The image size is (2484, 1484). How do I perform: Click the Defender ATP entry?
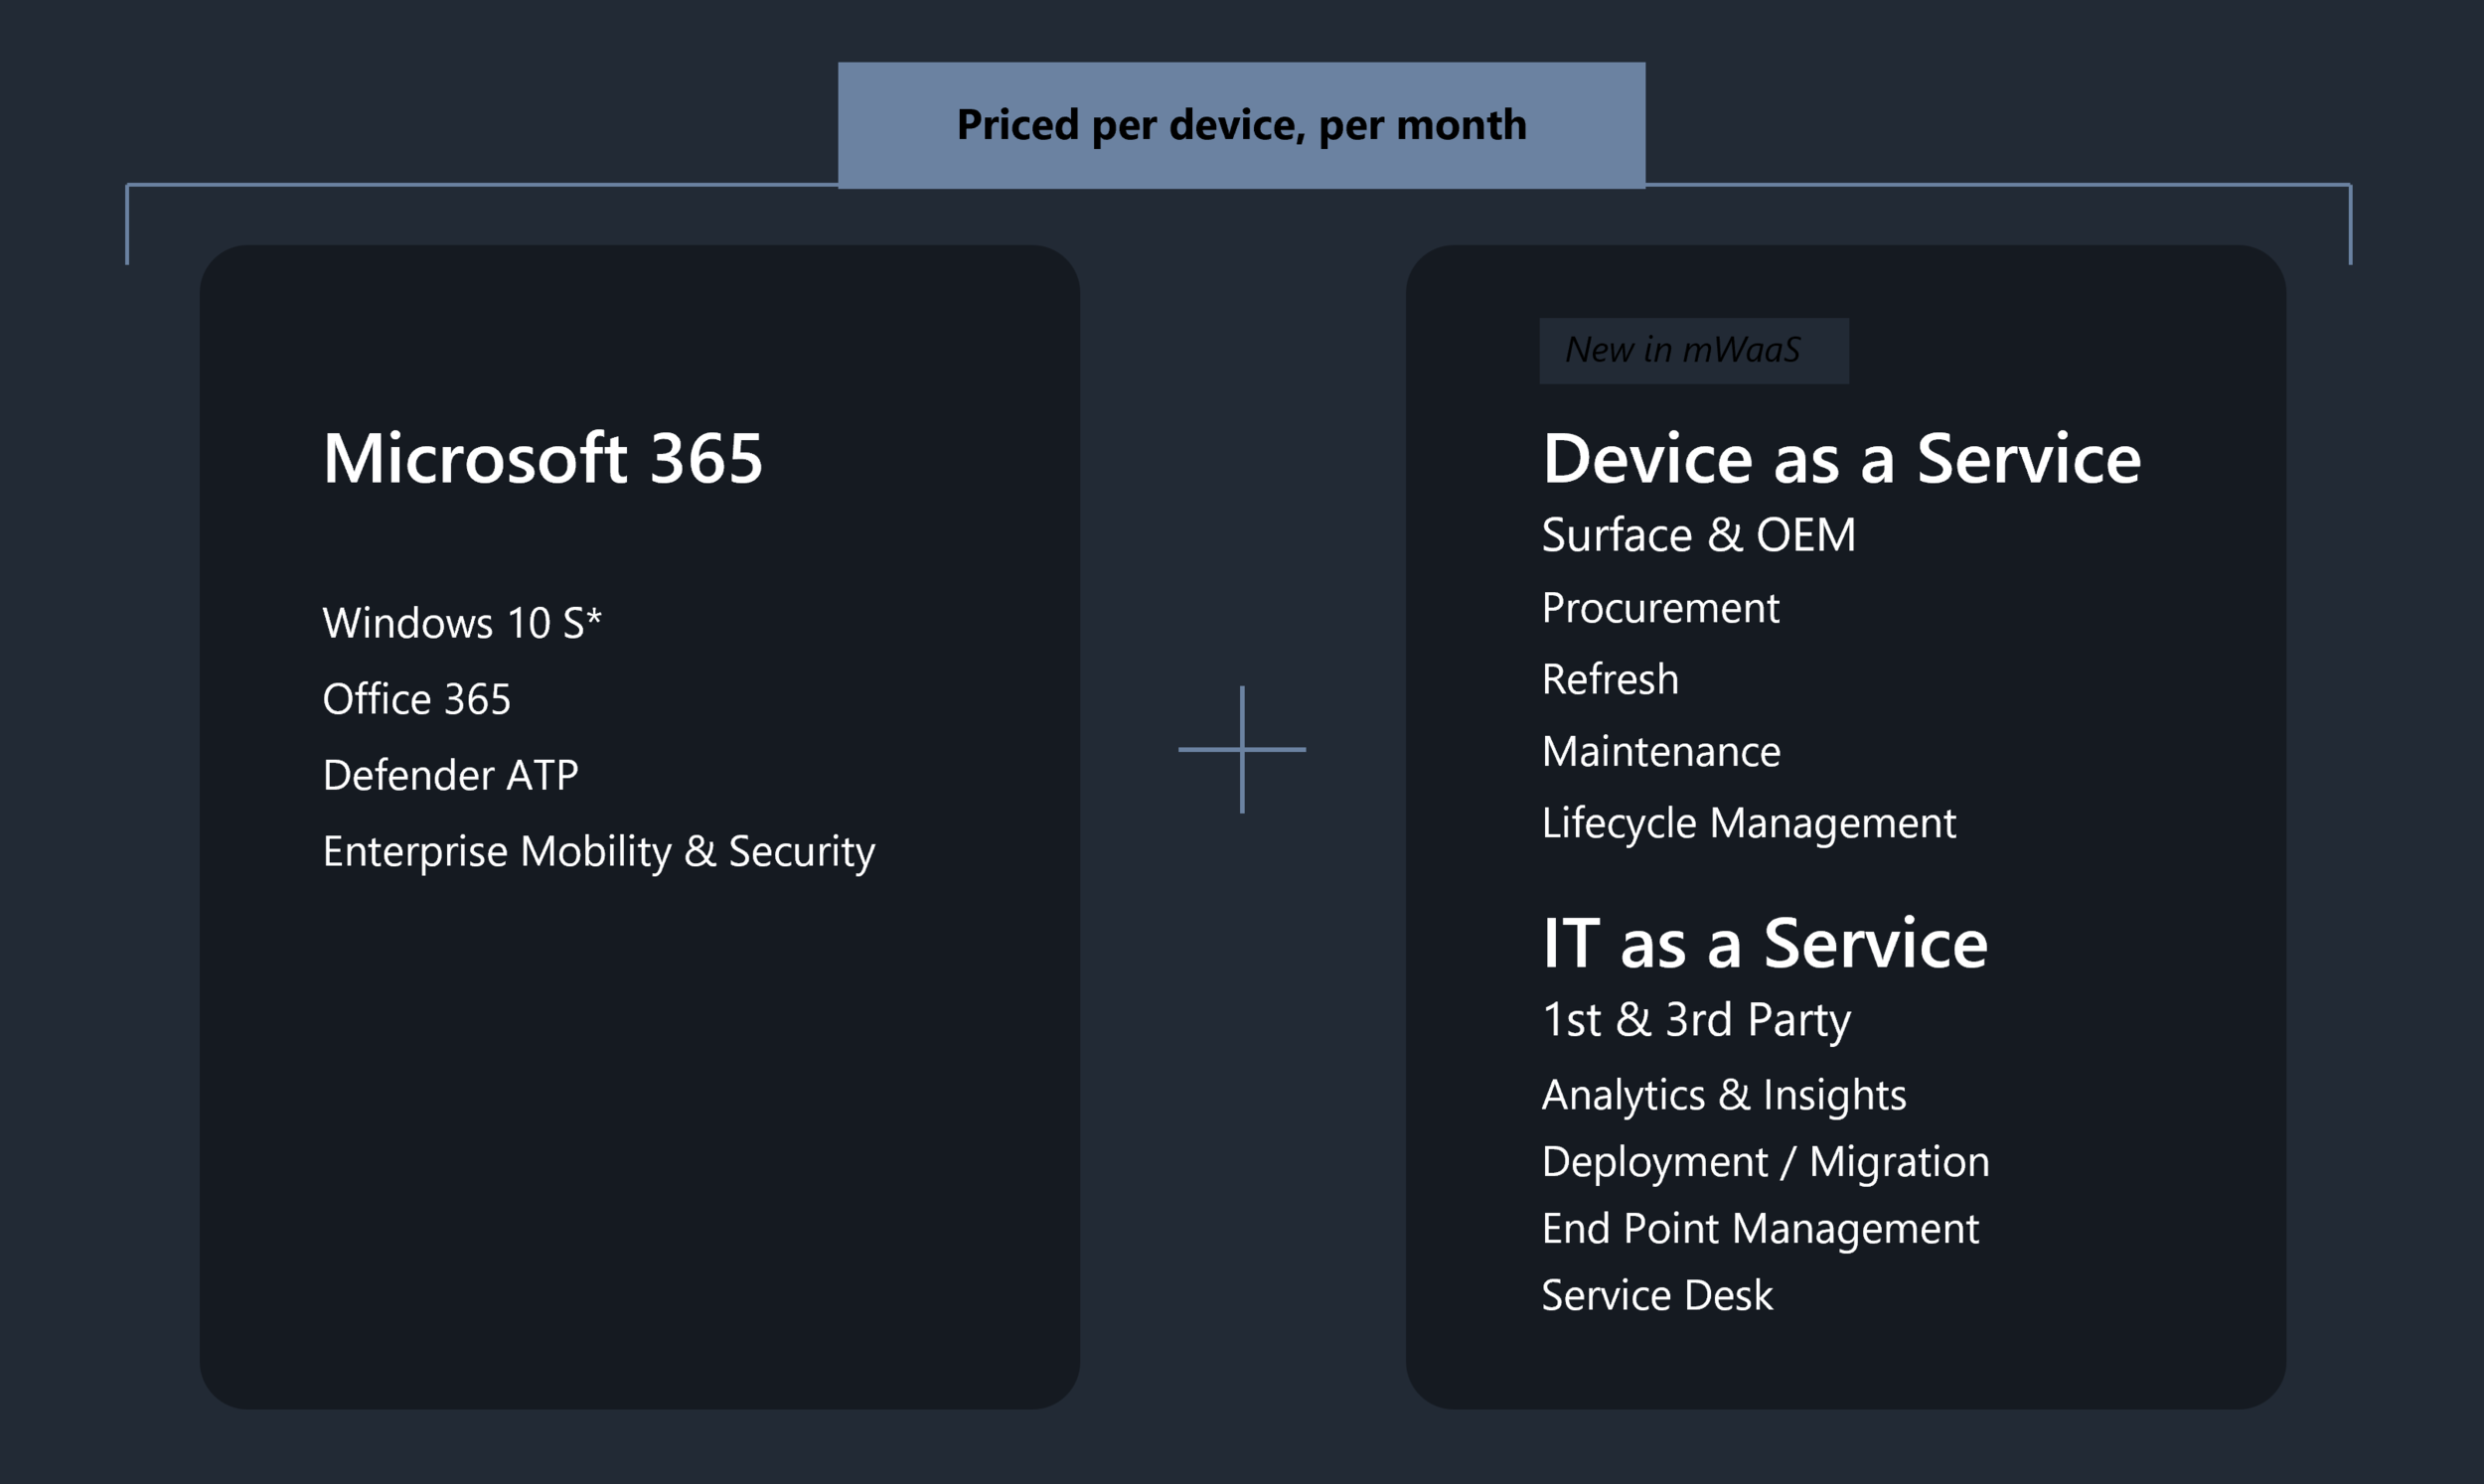(450, 775)
